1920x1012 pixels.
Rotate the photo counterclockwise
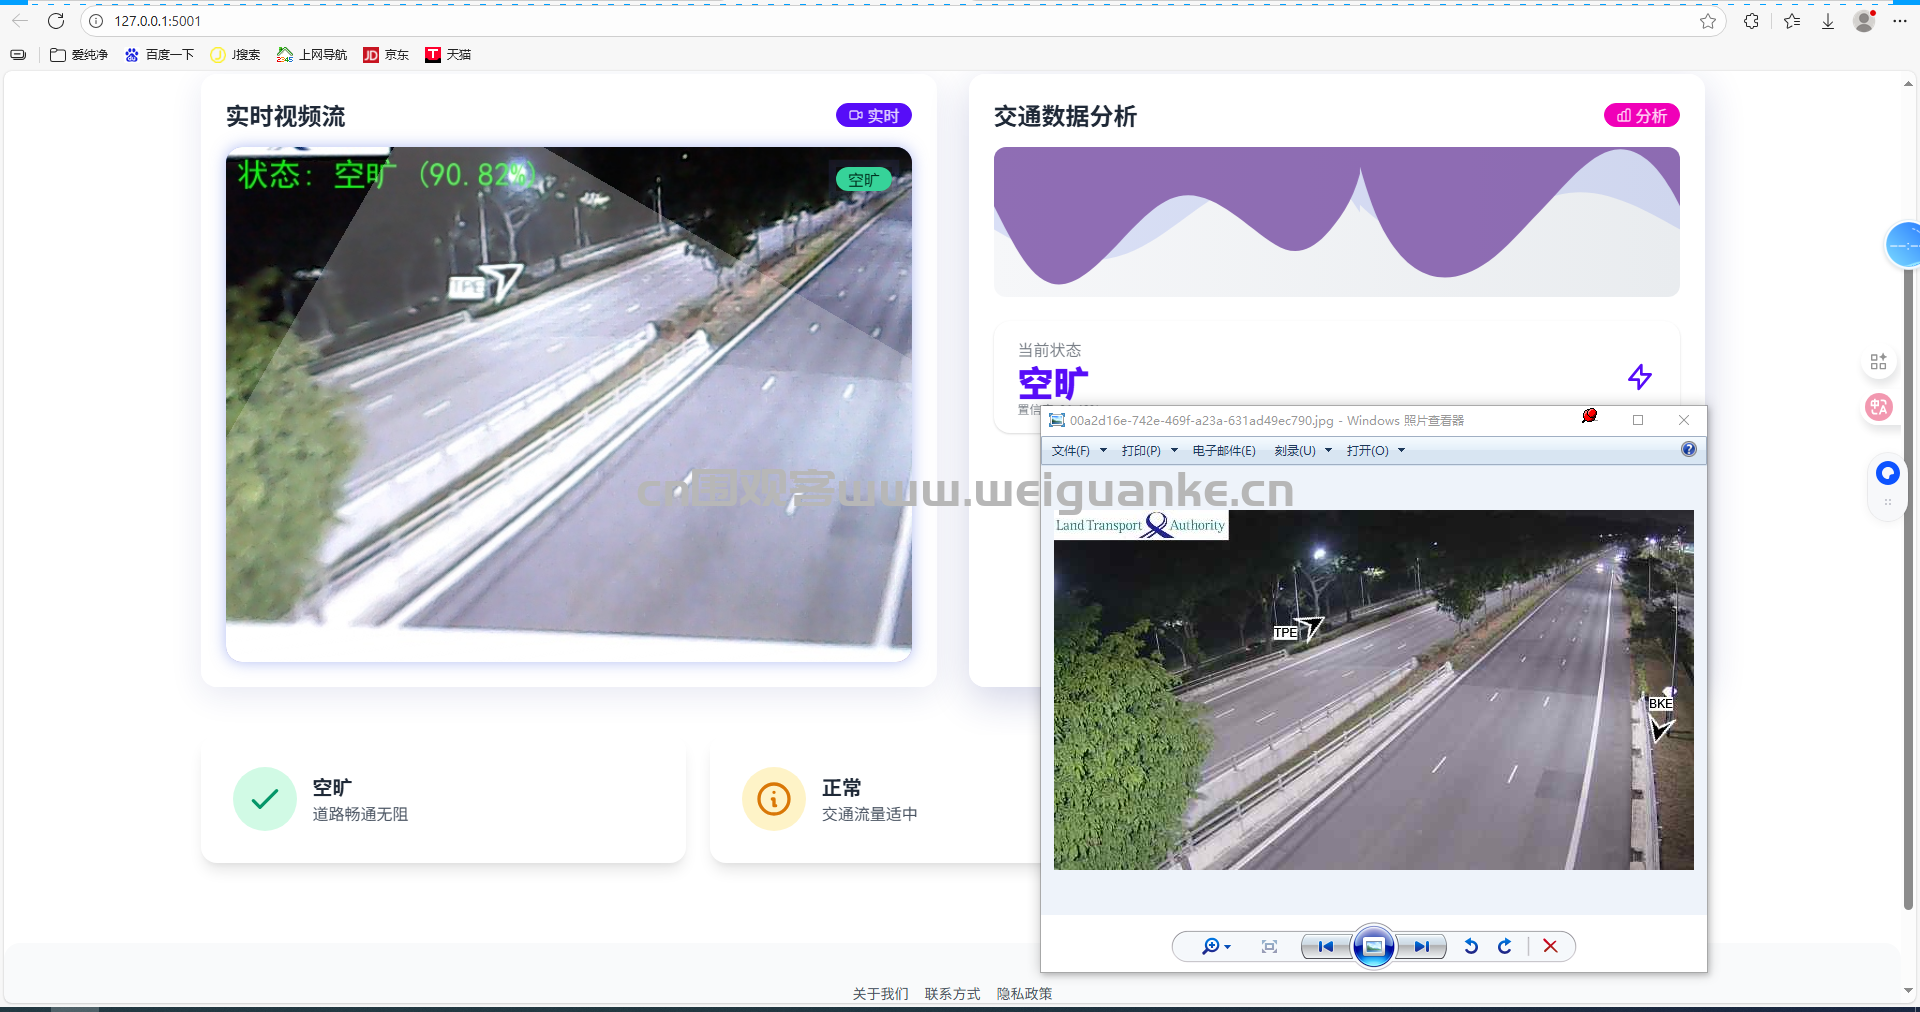(1471, 946)
